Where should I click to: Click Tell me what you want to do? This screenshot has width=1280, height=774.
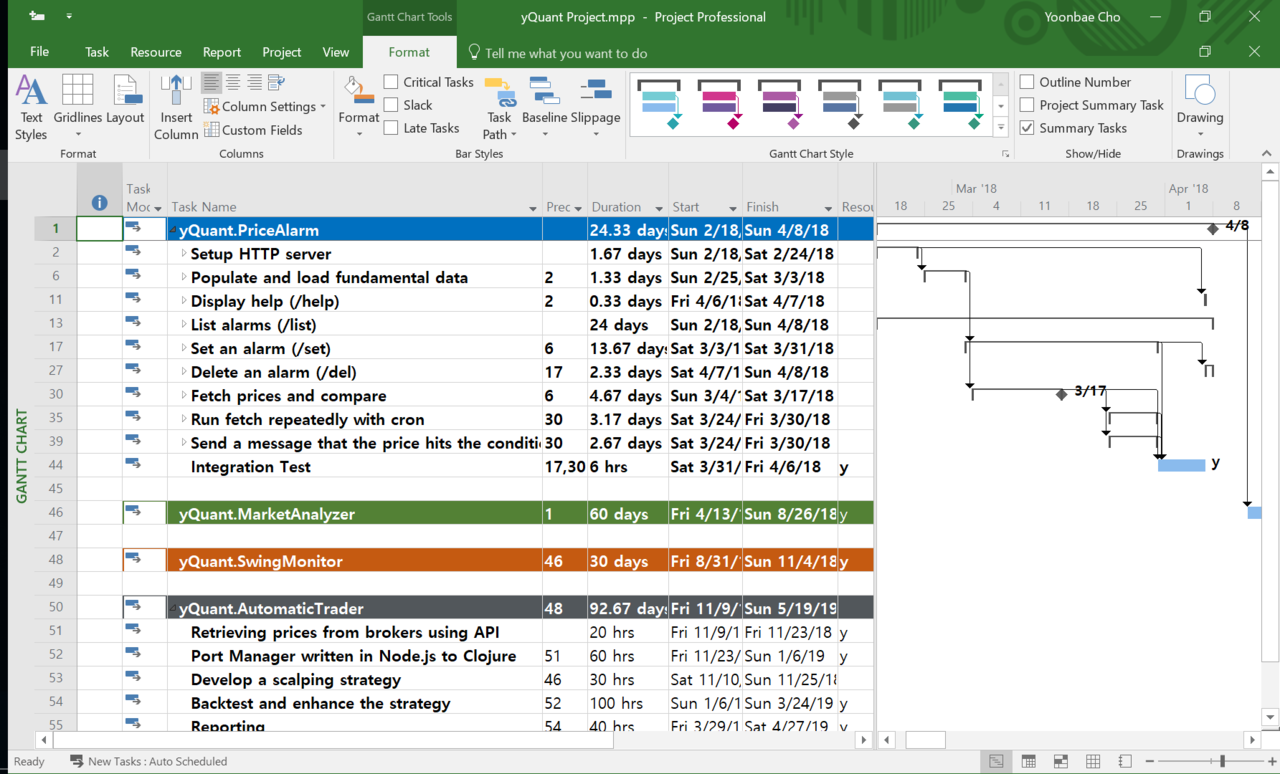click(x=566, y=53)
